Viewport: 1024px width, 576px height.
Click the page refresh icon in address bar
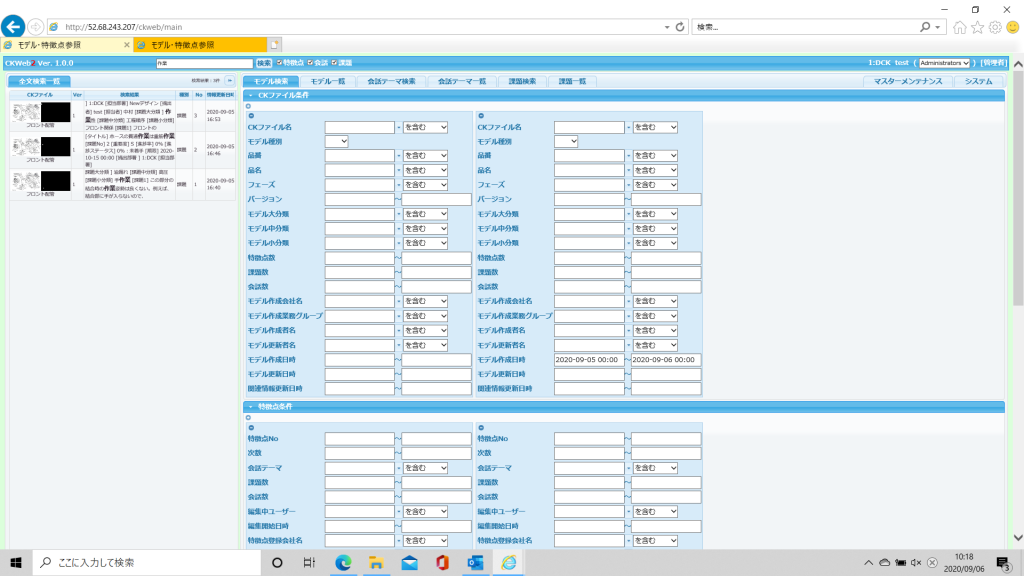(680, 26)
